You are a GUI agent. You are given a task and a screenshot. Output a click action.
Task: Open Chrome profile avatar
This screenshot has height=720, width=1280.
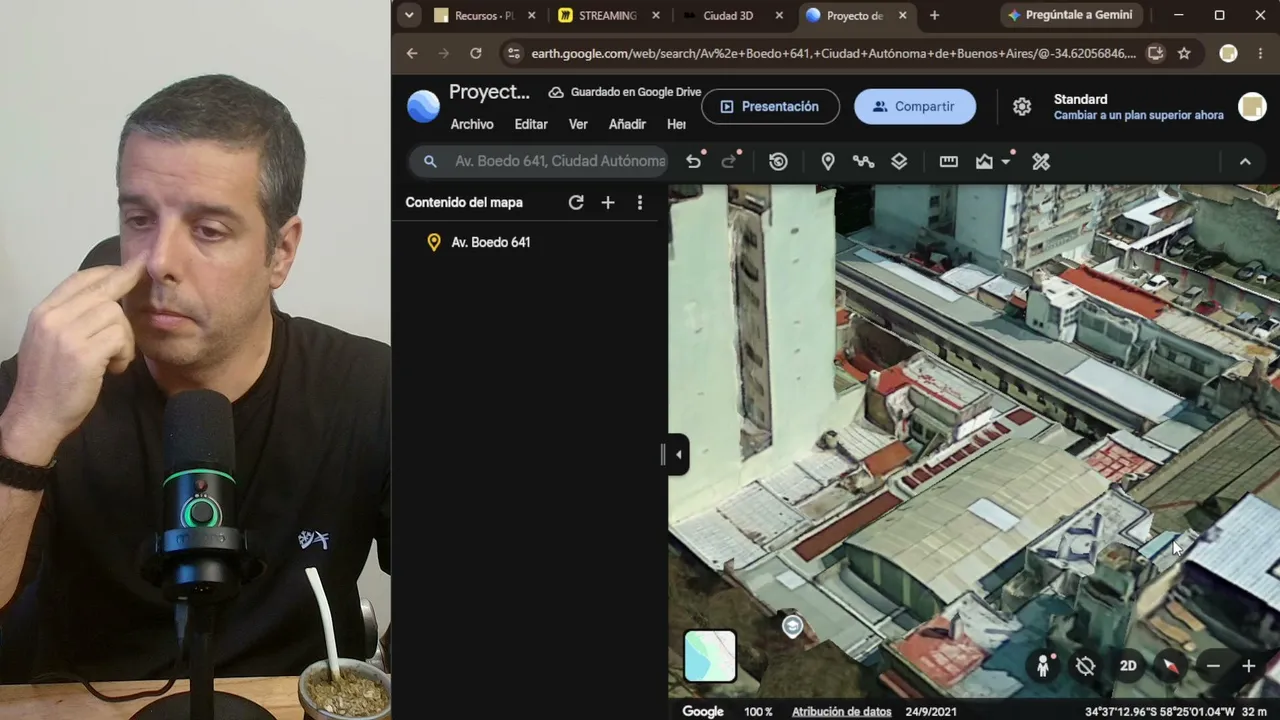[x=1228, y=53]
